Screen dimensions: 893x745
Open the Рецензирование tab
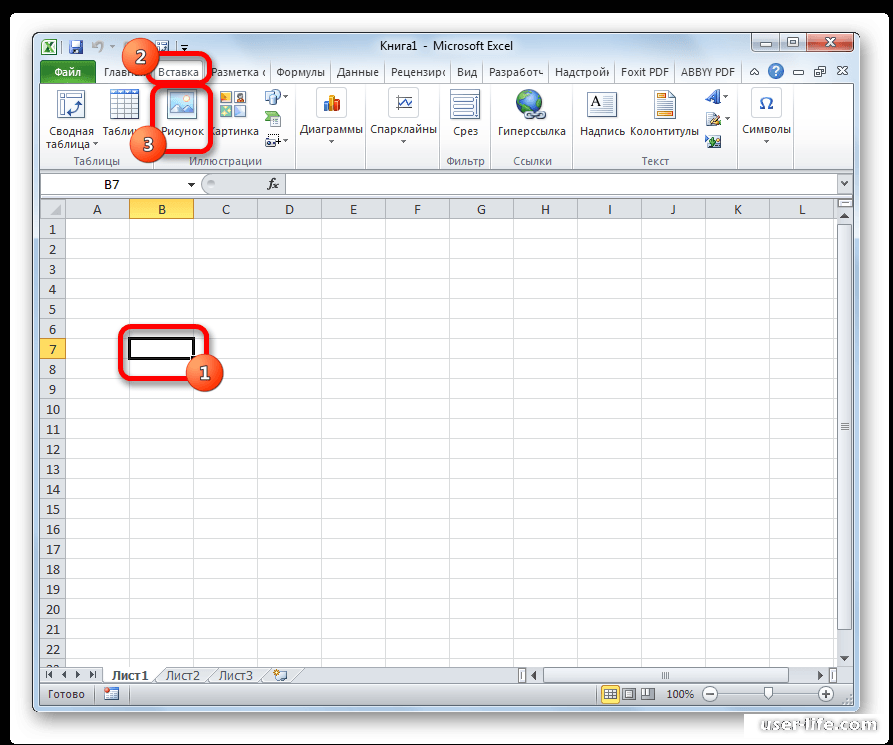(x=417, y=72)
